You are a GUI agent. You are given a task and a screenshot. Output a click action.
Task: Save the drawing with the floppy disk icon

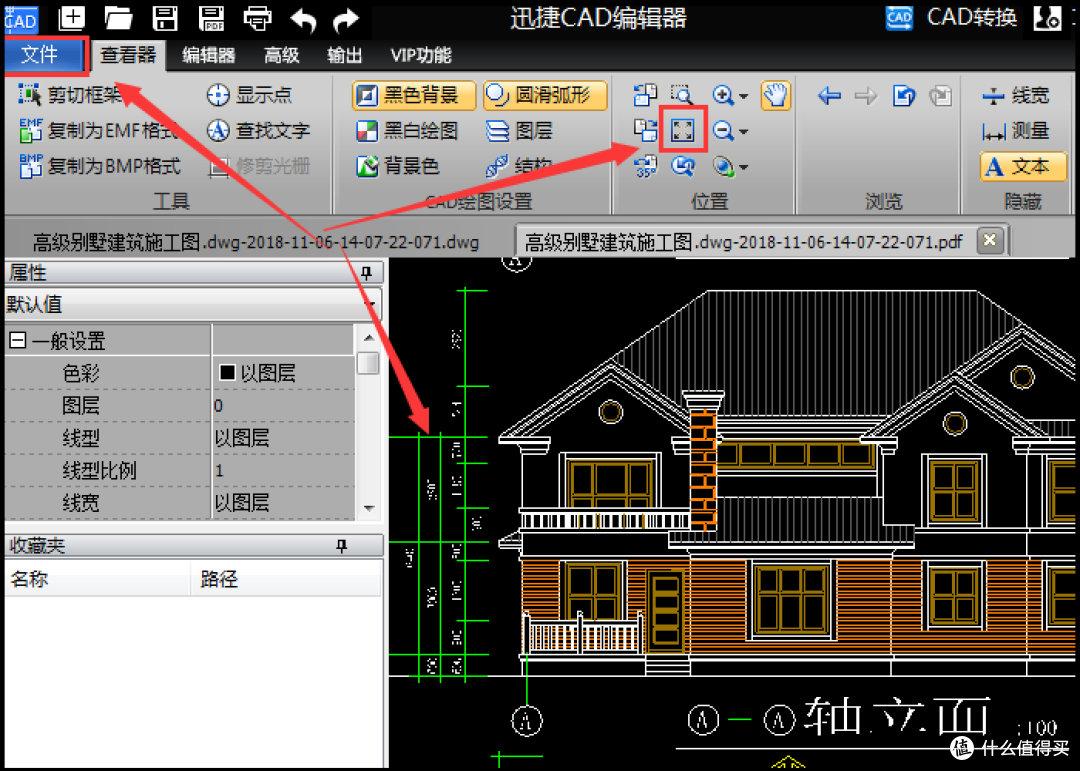[x=165, y=18]
